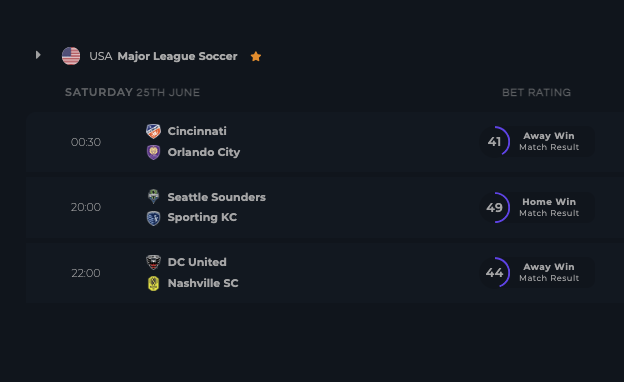Open the Nashville SC team name
This screenshot has height=382, width=624.
pyautogui.click(x=203, y=283)
